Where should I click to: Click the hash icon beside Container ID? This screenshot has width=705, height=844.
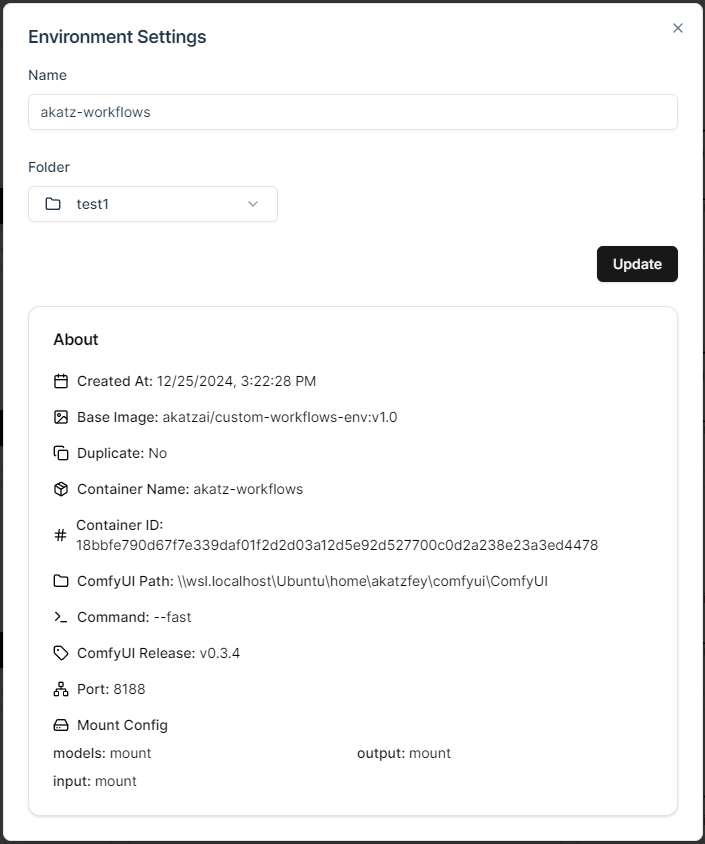pyautogui.click(x=60, y=535)
